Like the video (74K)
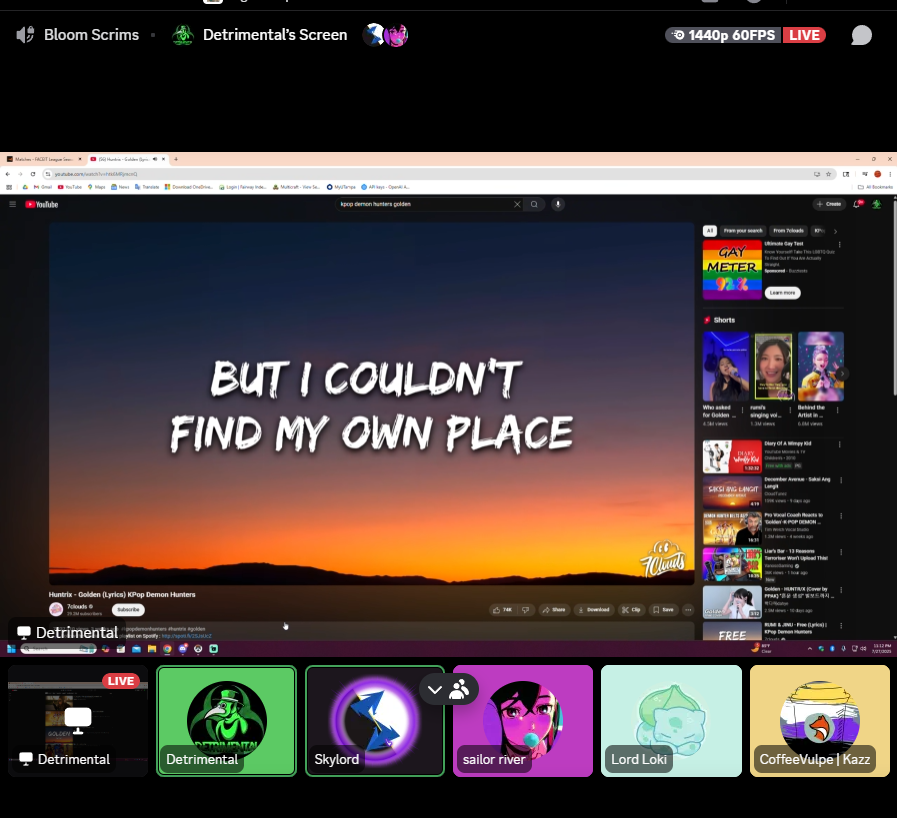This screenshot has height=818, width=897. coord(502,610)
